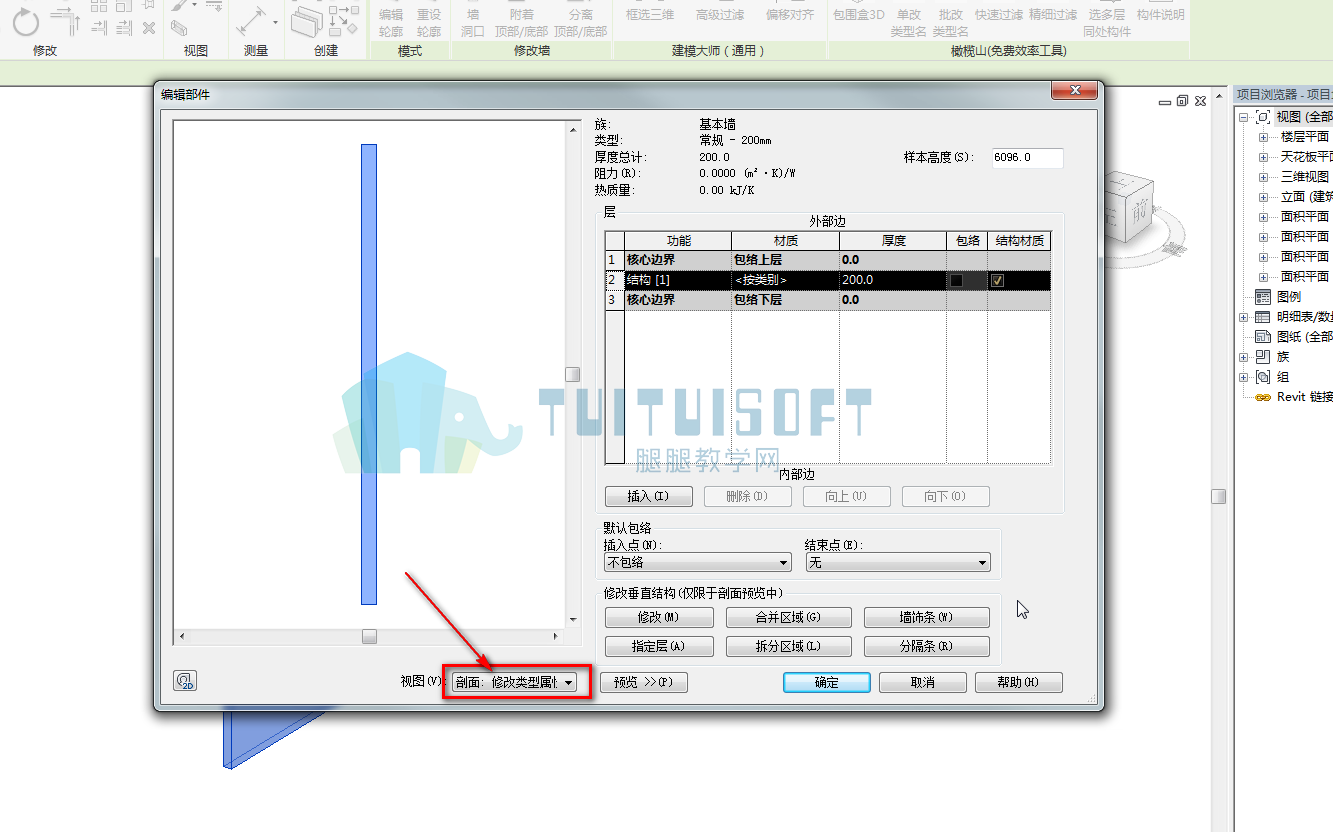Expand the 三维视图 tree node
Viewport: 1333px width, 832px height.
pos(1263,177)
